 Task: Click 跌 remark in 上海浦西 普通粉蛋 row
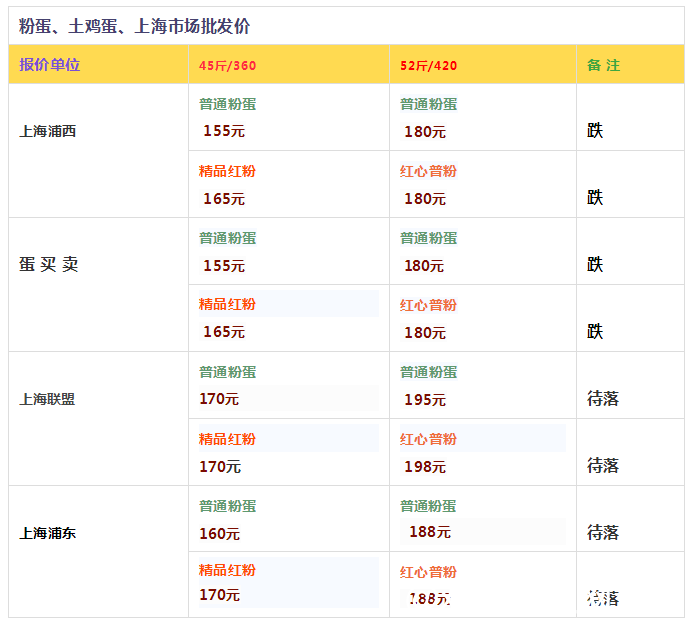point(595,131)
